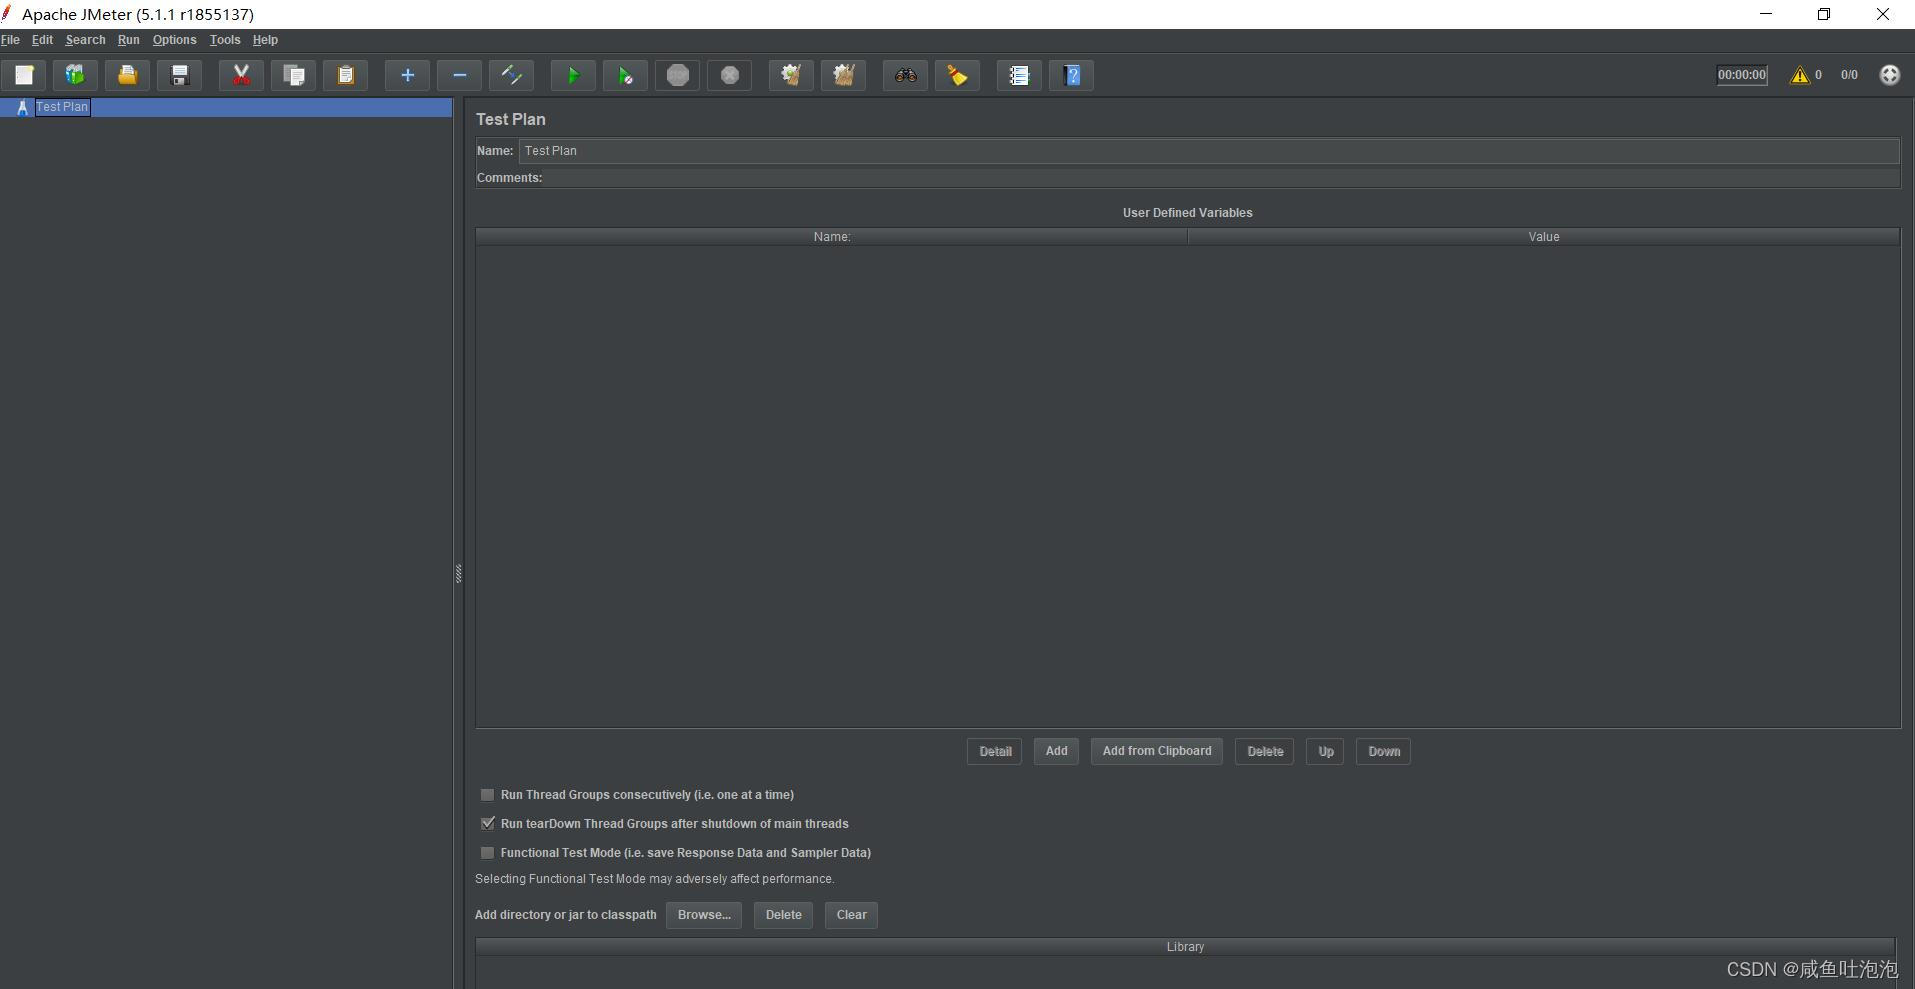The image size is (1915, 989).
Task: Click the elapsed time 00:00:00 display
Action: (1742, 75)
